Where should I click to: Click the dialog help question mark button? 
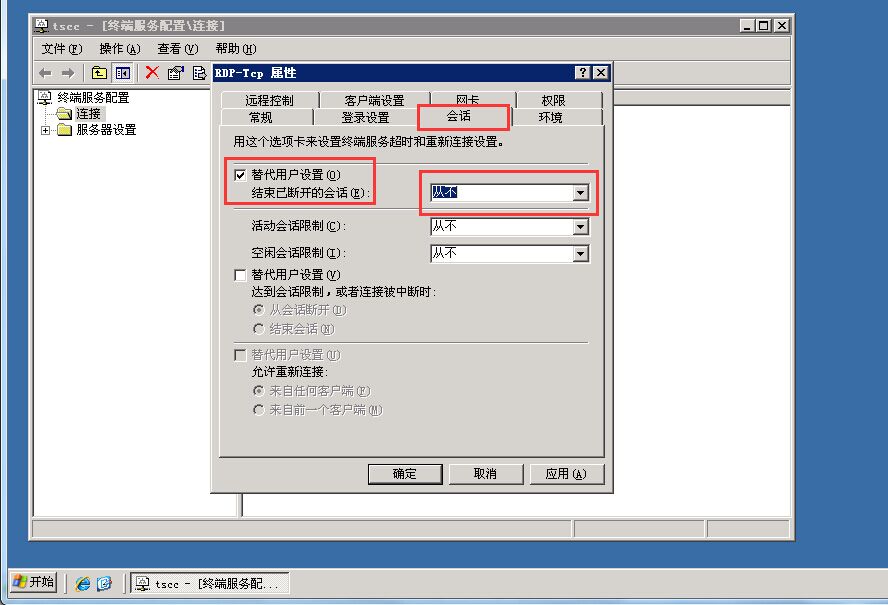(x=582, y=73)
